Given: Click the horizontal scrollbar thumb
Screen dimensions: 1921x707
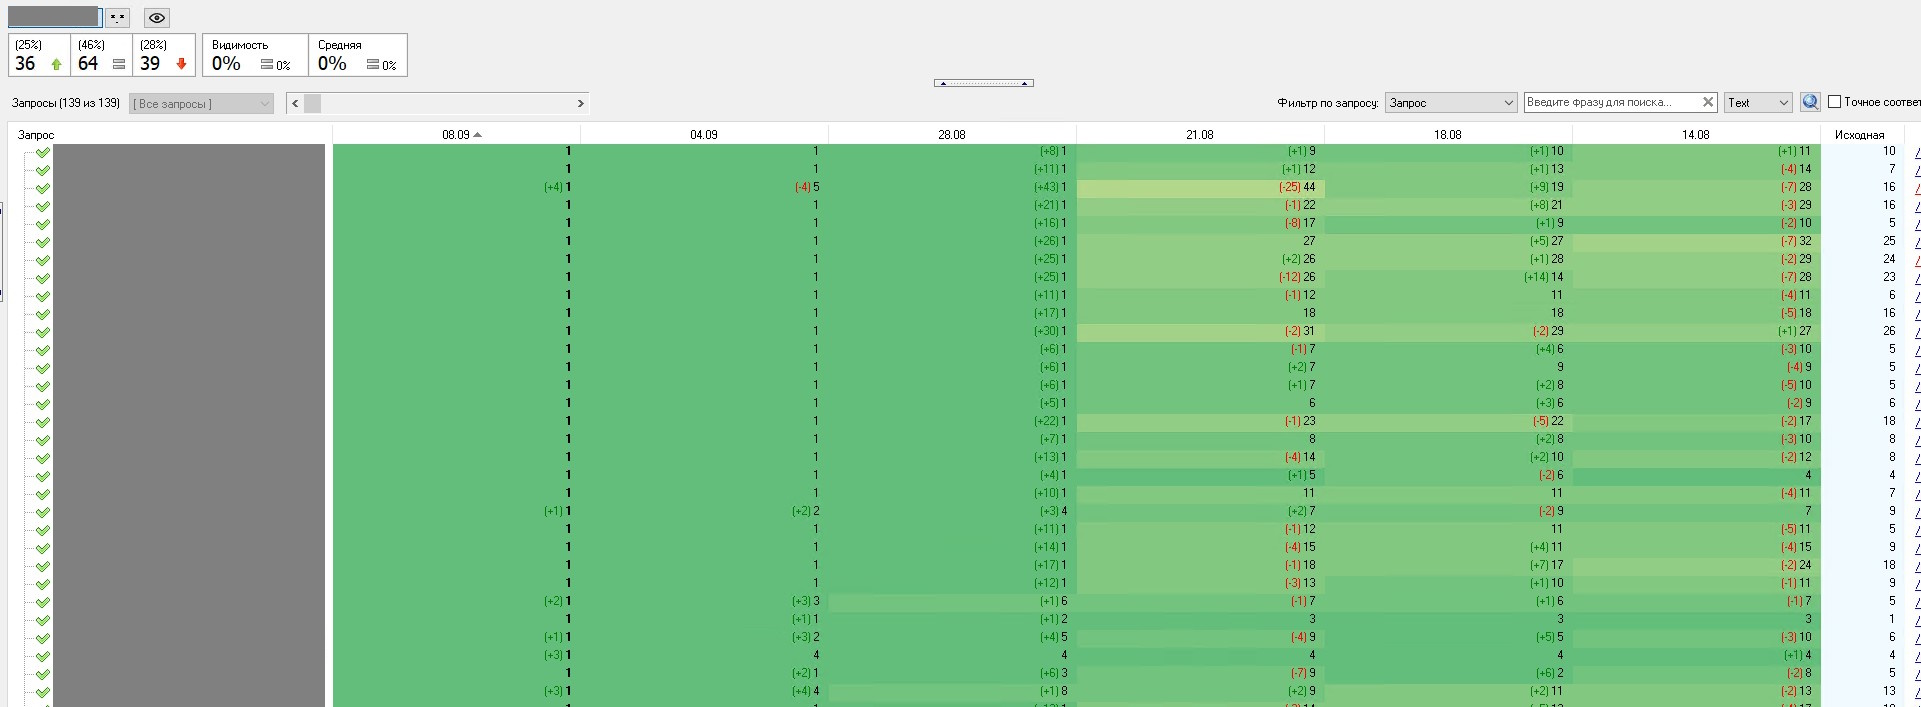Looking at the screenshot, I should coord(313,103).
